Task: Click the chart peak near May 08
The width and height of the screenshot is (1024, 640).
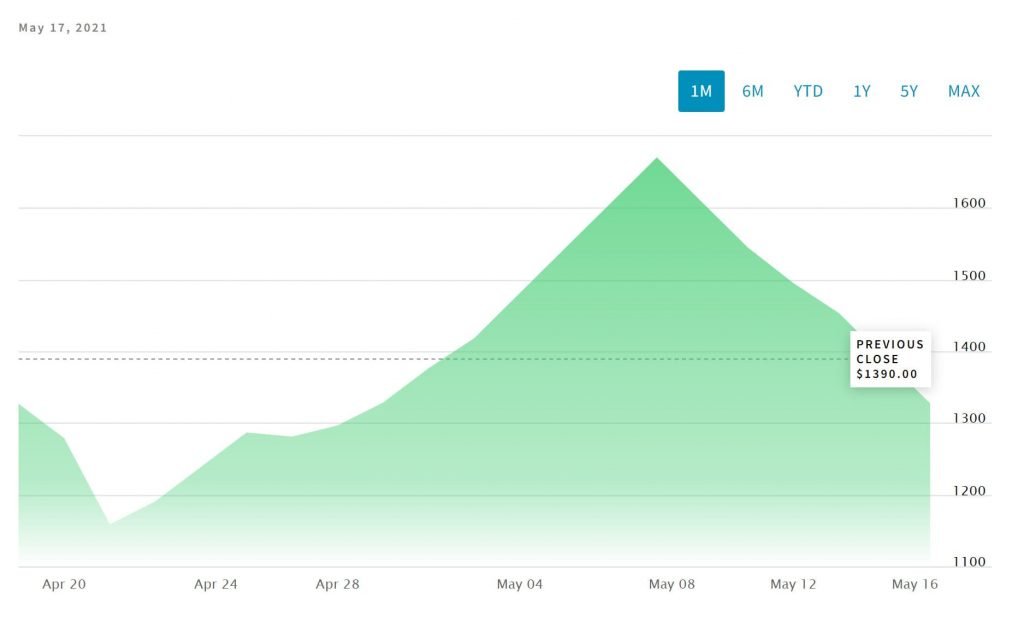Action: click(656, 159)
